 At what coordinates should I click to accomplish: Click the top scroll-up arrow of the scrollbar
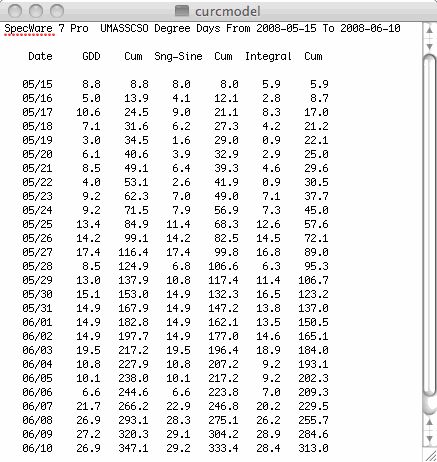429,30
